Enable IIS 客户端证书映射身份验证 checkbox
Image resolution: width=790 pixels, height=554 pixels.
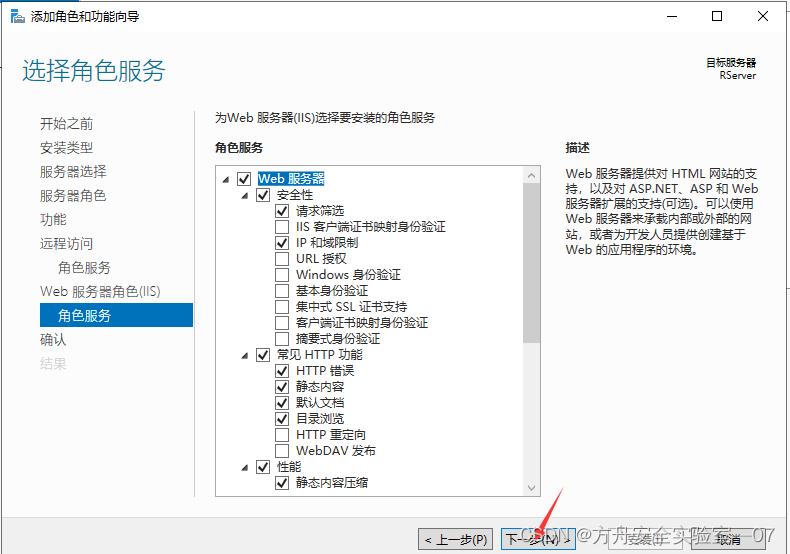282,227
